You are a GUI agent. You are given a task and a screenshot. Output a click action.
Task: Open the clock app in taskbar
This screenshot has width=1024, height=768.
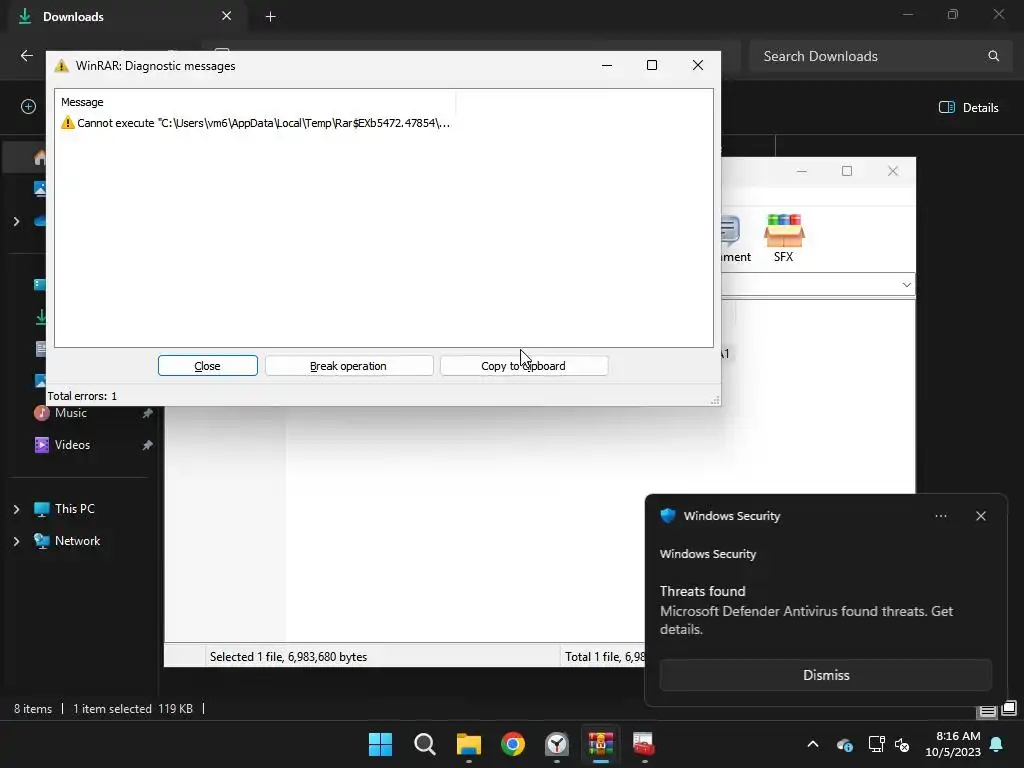(557, 744)
